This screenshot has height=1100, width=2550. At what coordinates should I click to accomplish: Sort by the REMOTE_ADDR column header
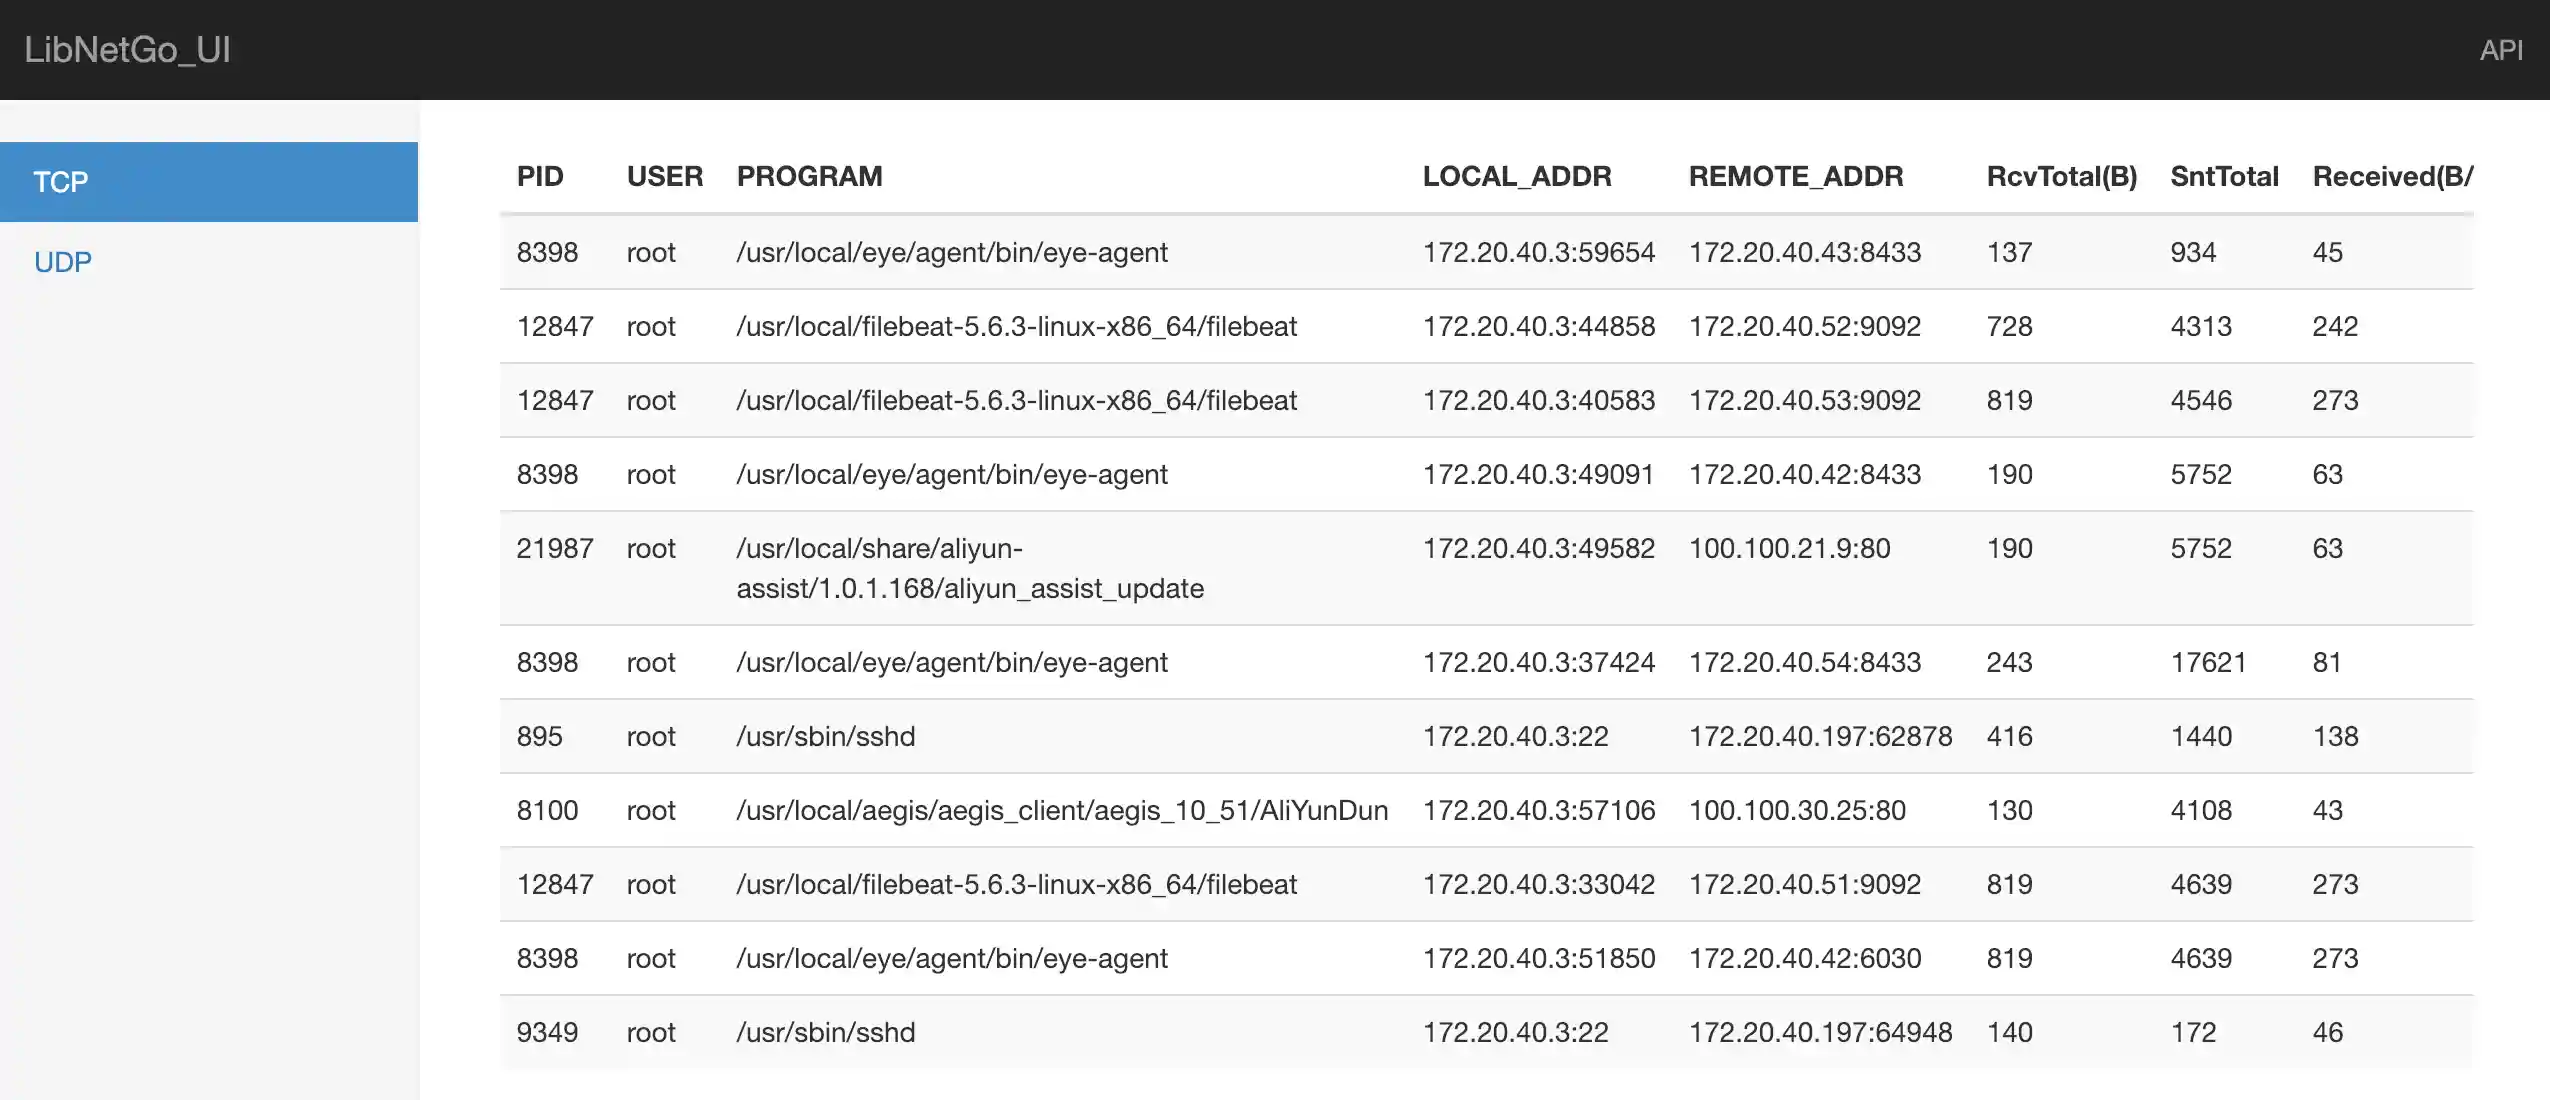pos(1796,176)
